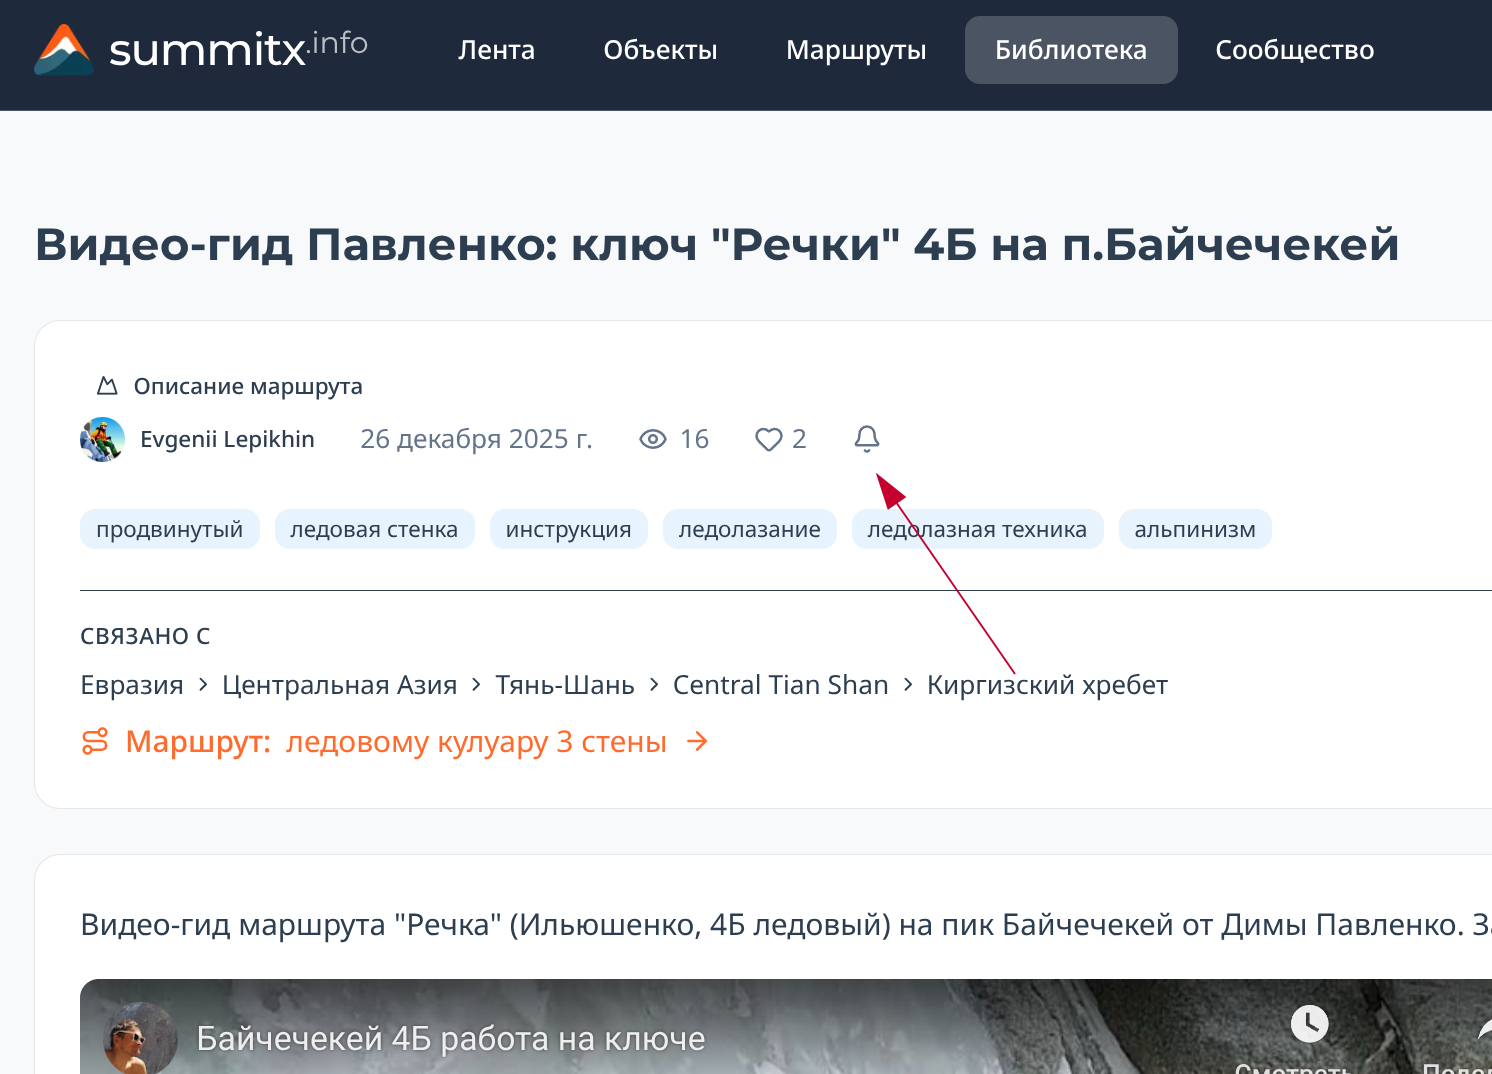Navigate to Тянь-Шань breadcrumb
Image resolution: width=1492 pixels, height=1074 pixels.
(x=565, y=685)
